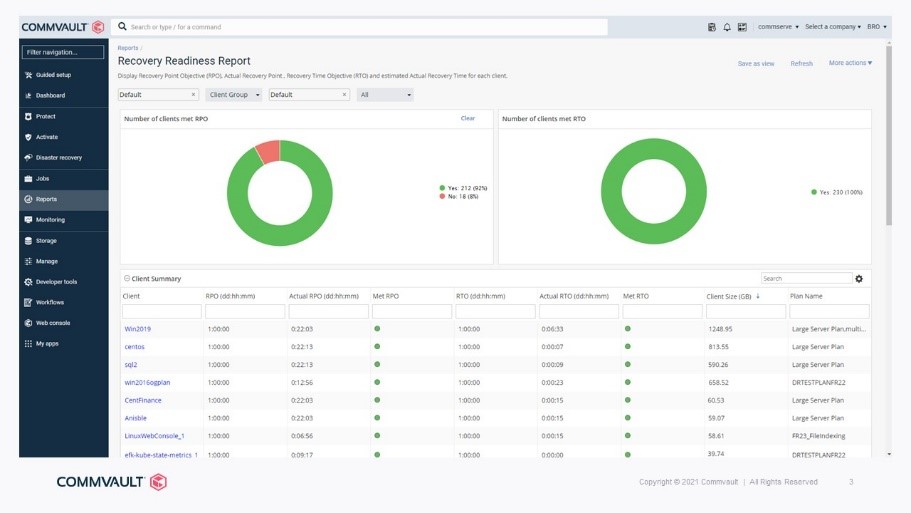The height and width of the screenshot is (513, 911).
Task: Open the Win2019 client link
Action: point(137,329)
